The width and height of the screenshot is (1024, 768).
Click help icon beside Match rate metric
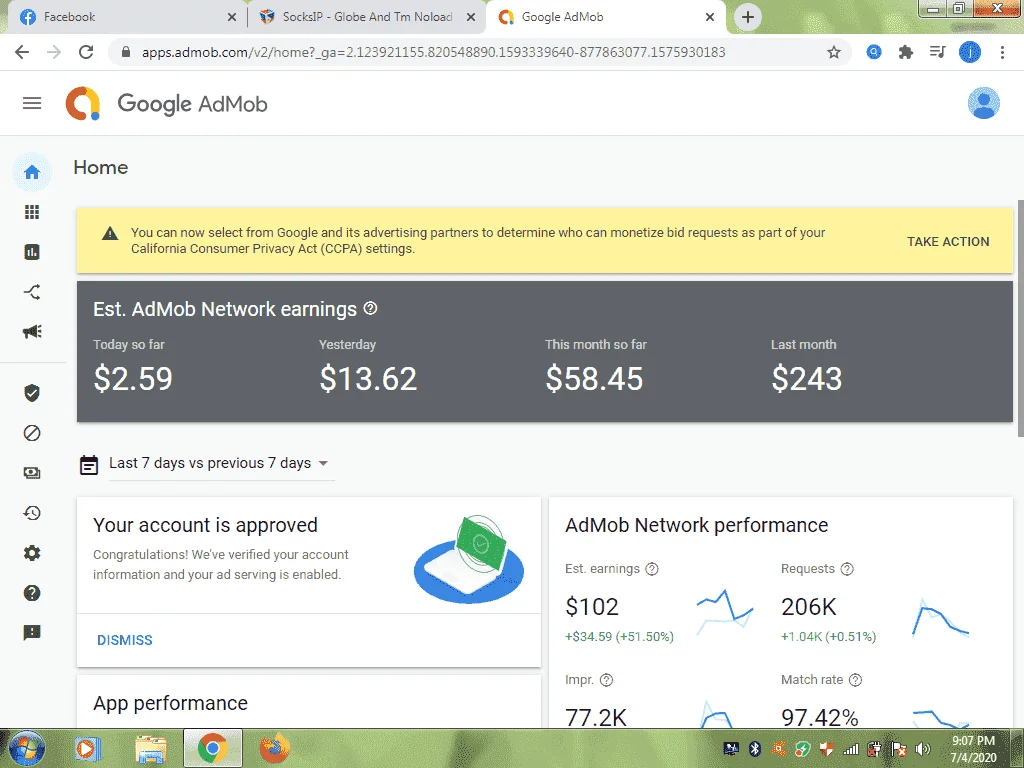[856, 680]
